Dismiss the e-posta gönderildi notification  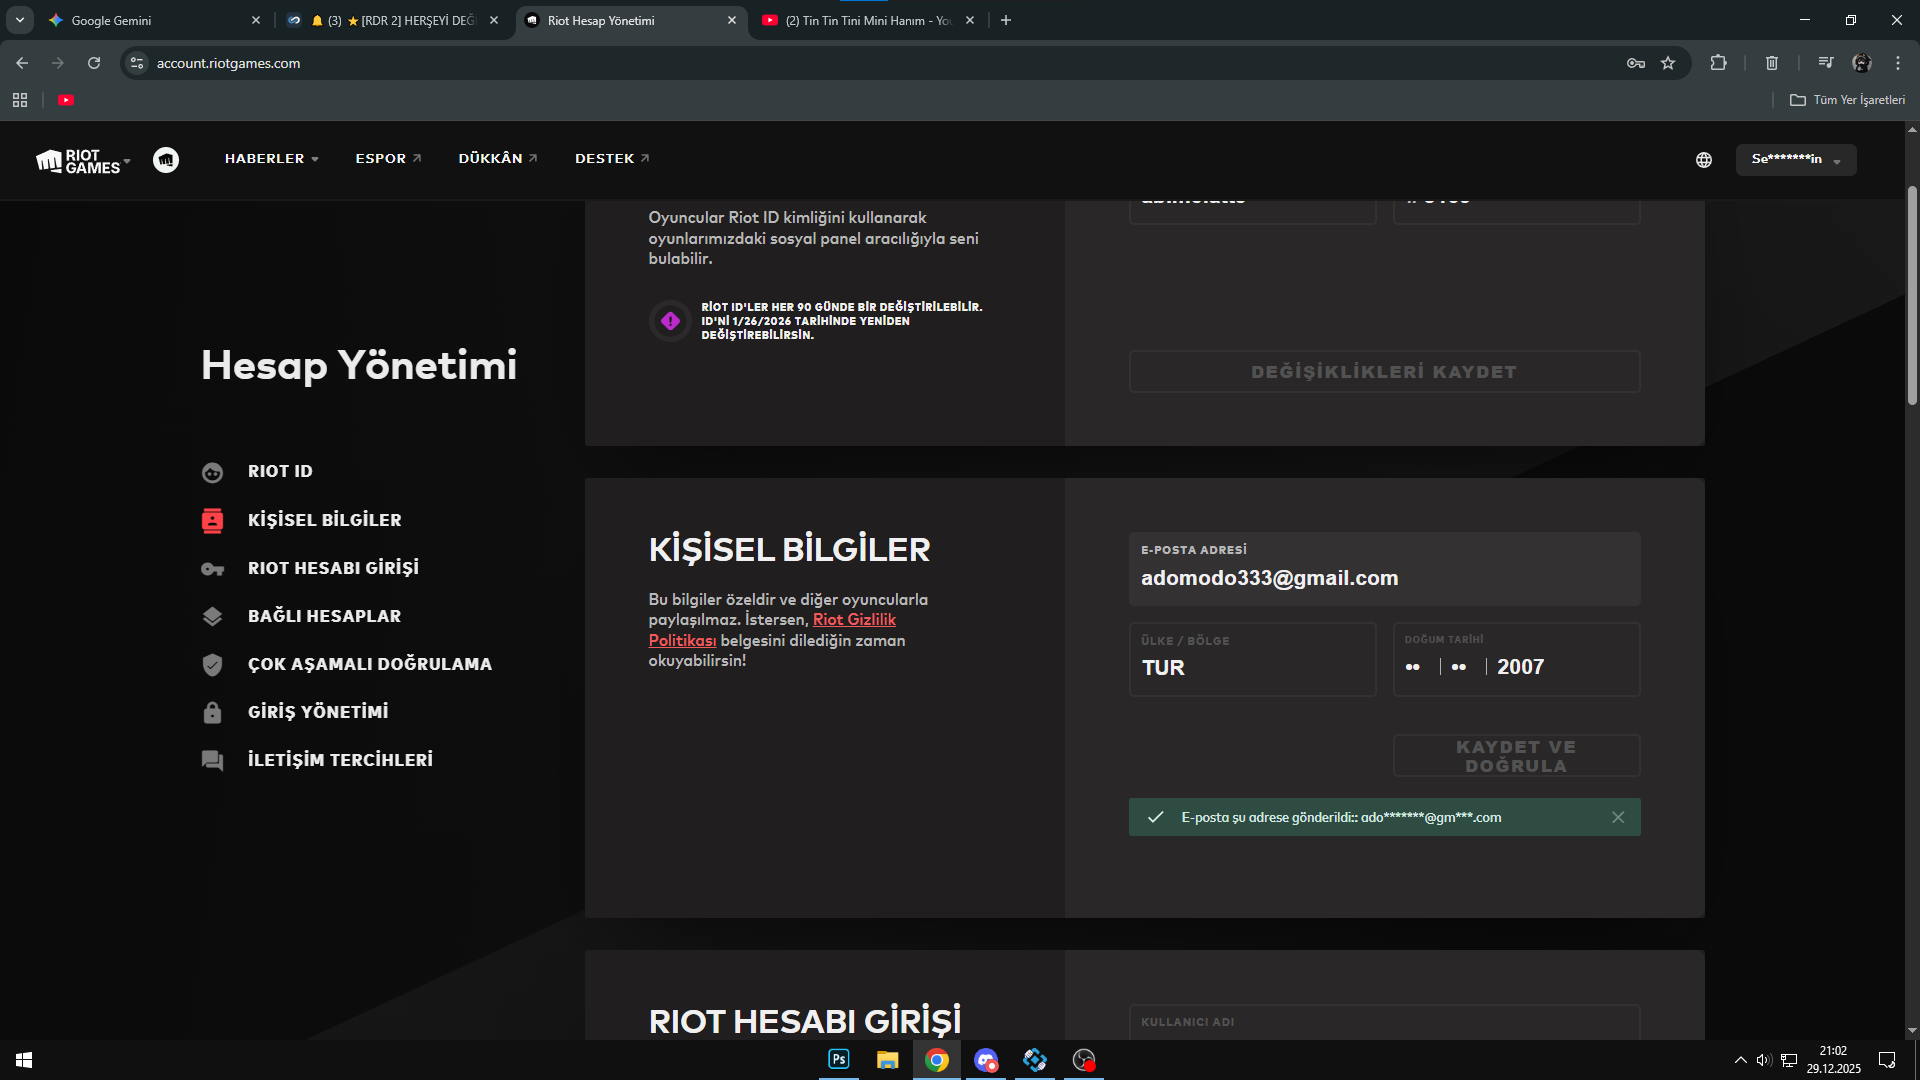click(1618, 817)
